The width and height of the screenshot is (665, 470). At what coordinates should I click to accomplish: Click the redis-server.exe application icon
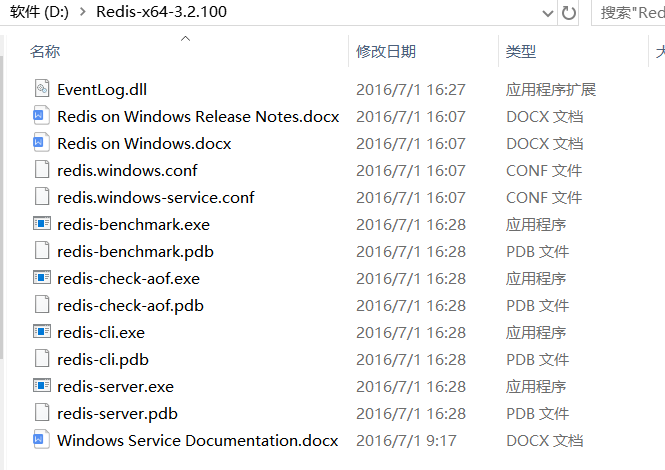click(41, 386)
